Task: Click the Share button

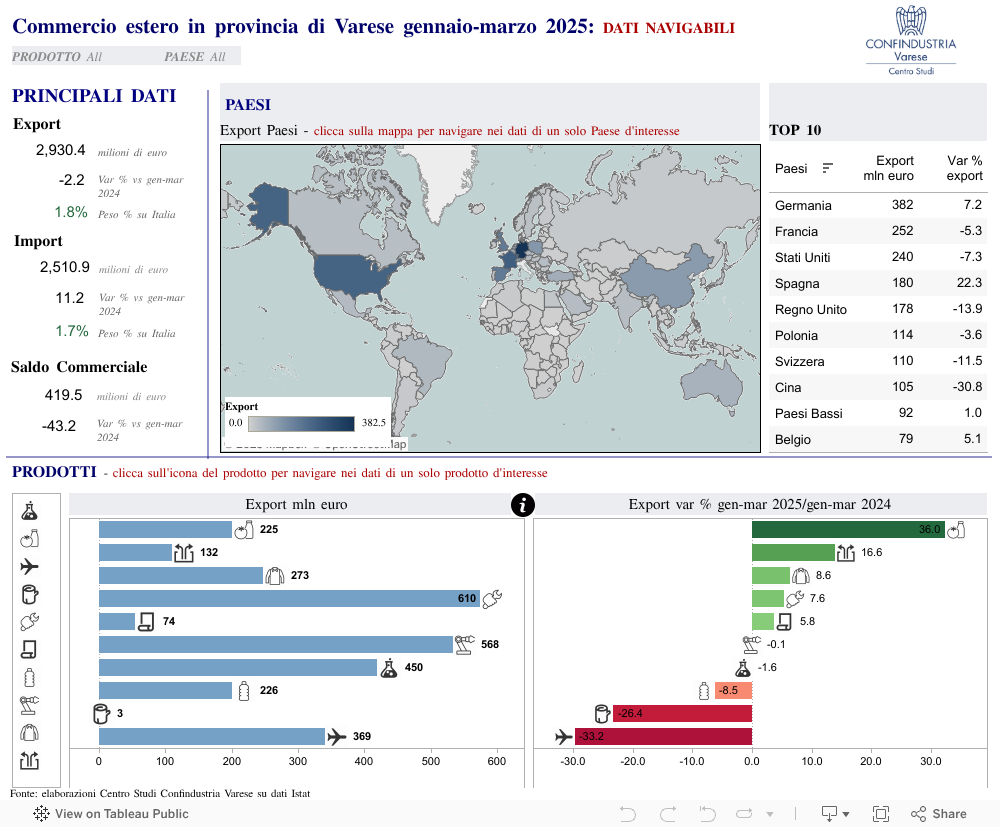Action: [x=939, y=814]
